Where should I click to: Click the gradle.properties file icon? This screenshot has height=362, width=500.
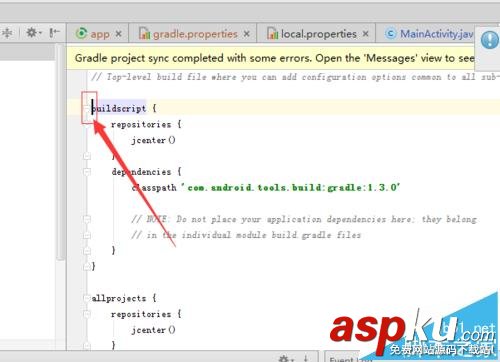coord(144,34)
